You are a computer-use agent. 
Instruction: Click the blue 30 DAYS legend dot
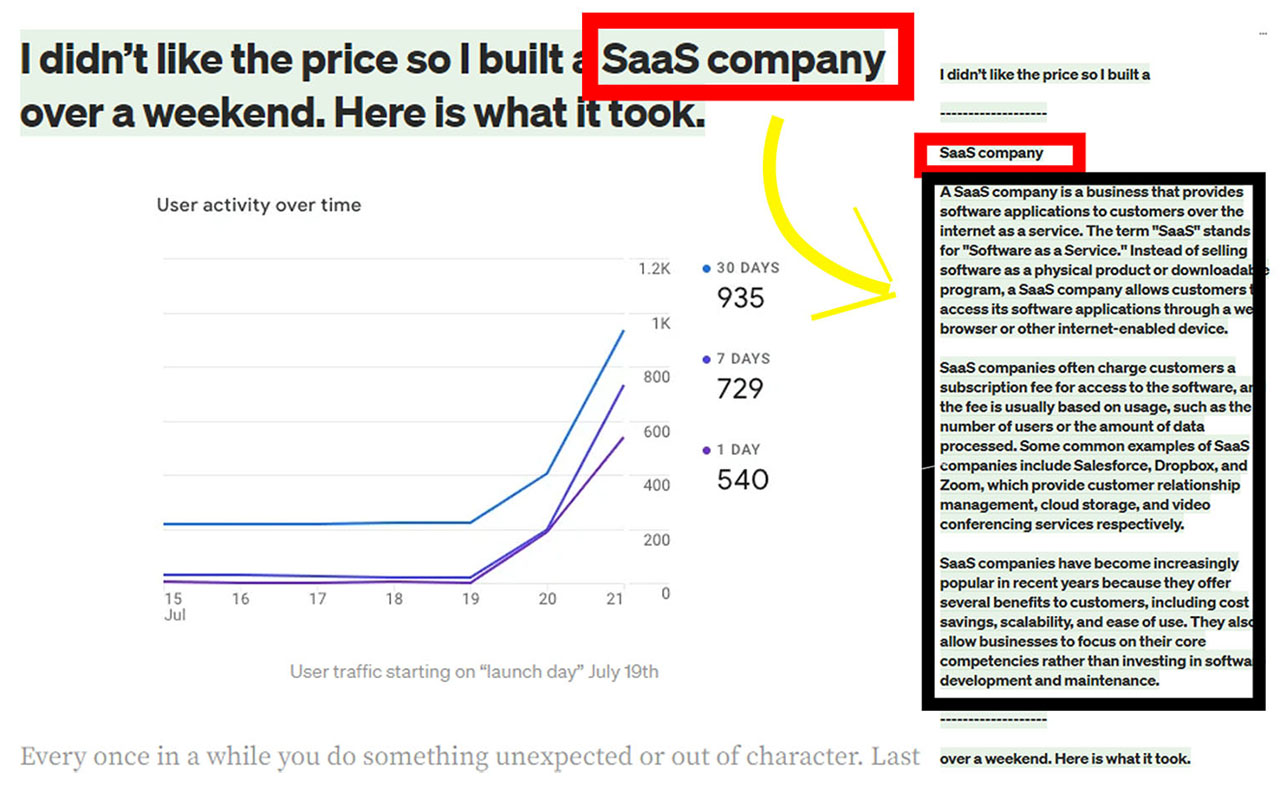707,268
